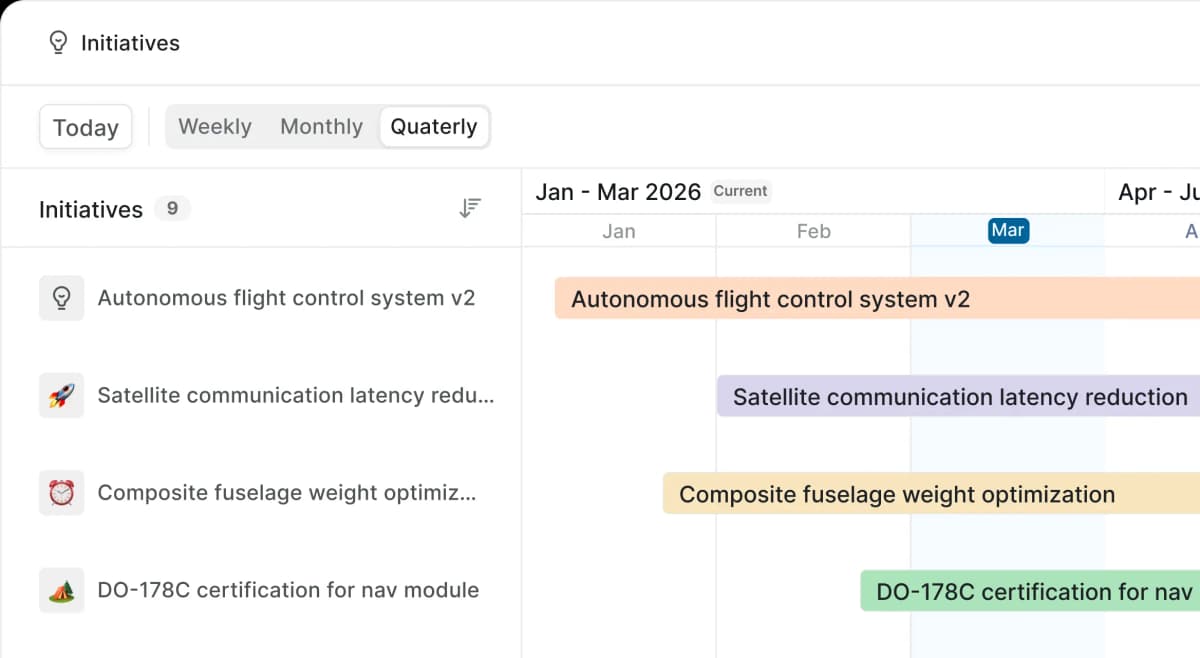
Task: Click the alarm clock icon on the Composite fuselage row
Action: click(61, 492)
